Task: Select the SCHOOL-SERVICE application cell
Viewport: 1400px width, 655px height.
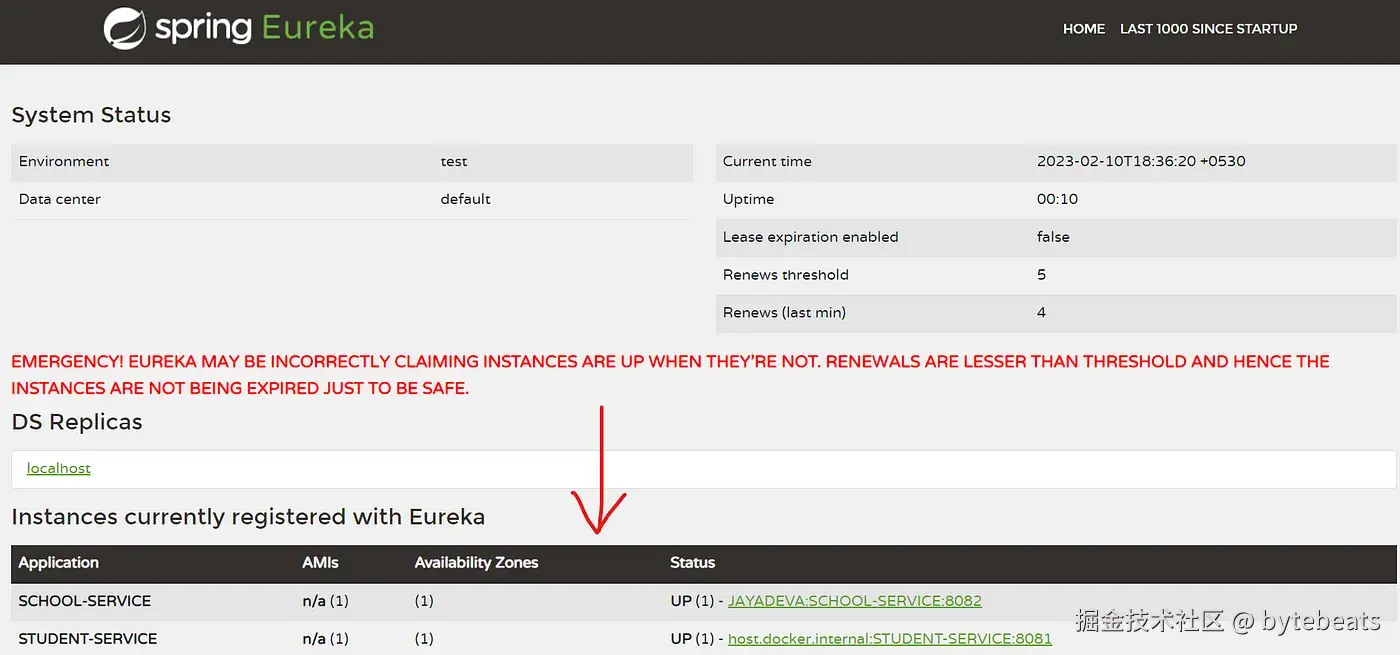Action: click(x=85, y=601)
